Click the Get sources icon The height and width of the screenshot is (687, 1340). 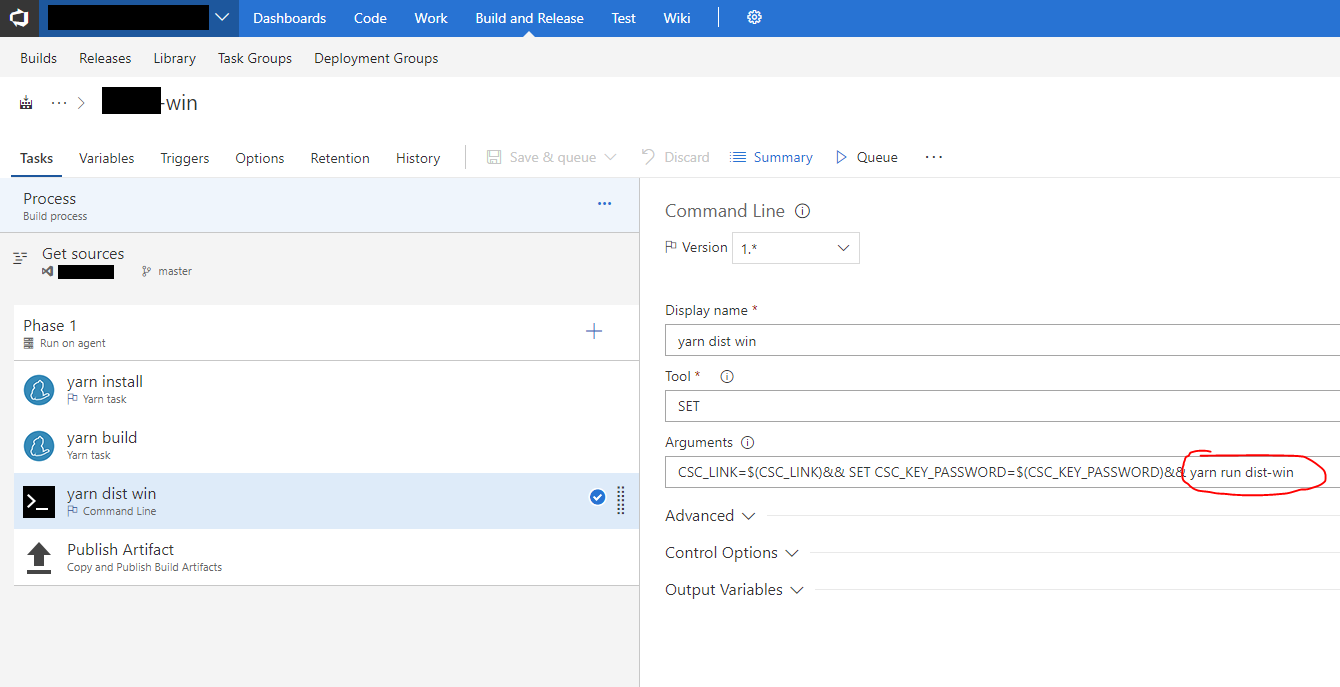[x=21, y=258]
